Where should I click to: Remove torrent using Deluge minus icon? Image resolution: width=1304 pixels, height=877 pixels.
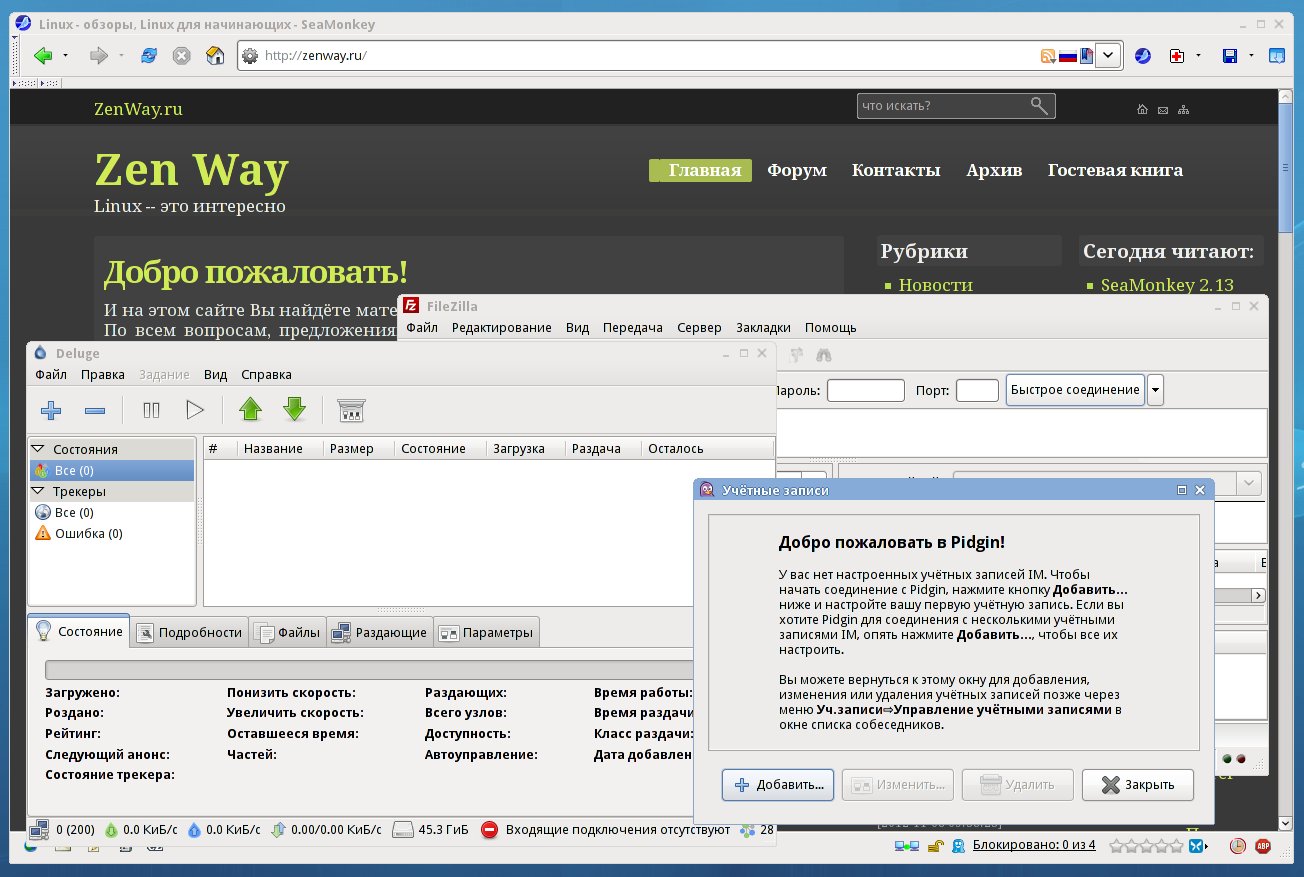pos(95,410)
